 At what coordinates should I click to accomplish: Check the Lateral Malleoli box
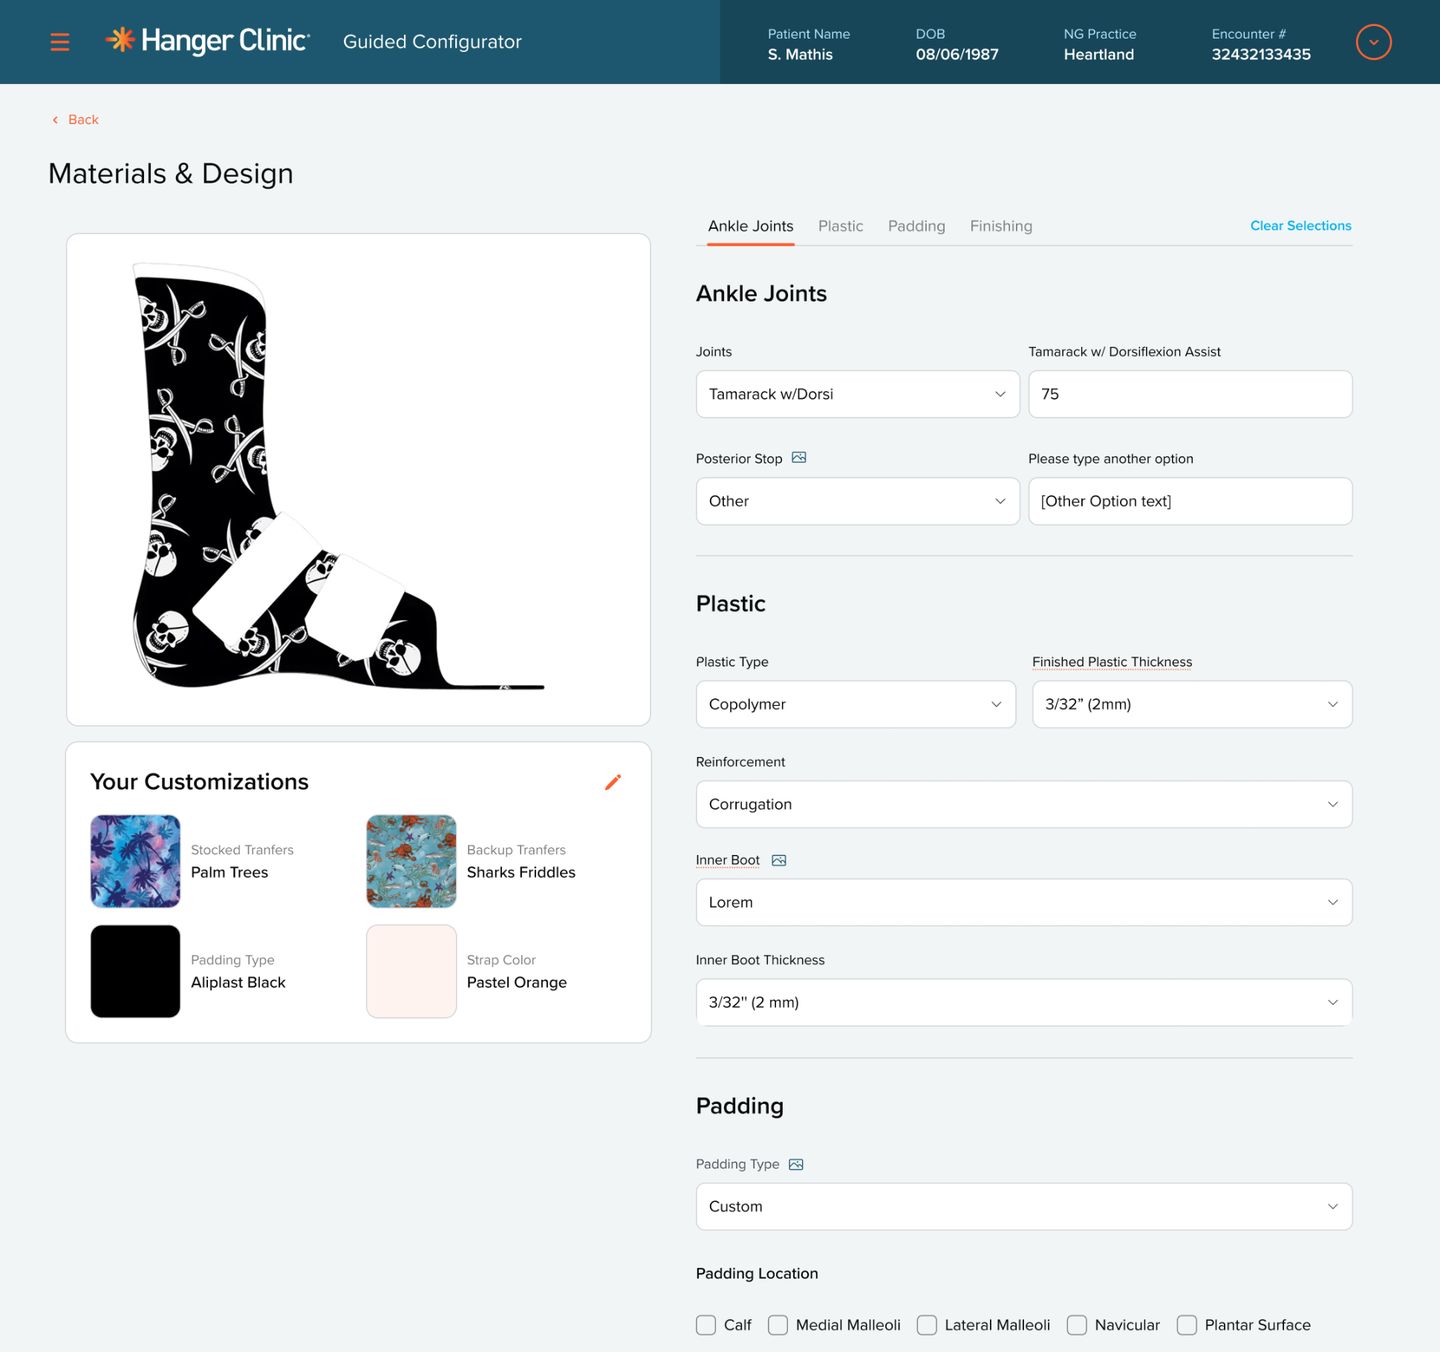click(x=927, y=1325)
